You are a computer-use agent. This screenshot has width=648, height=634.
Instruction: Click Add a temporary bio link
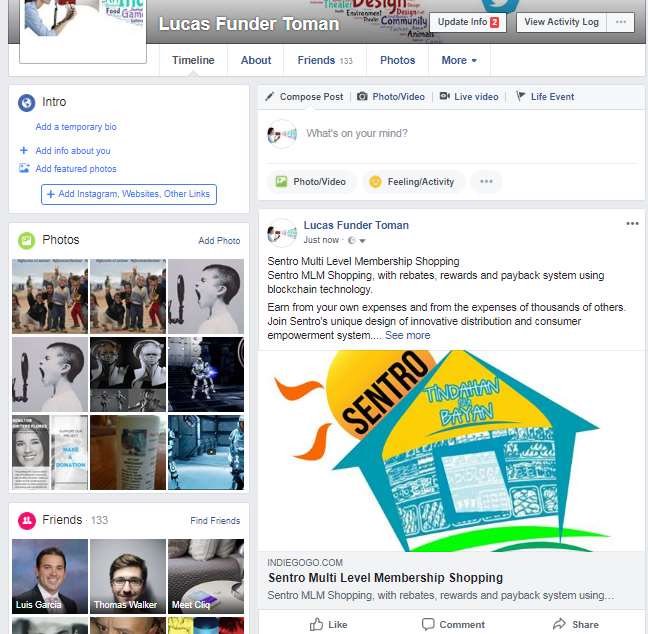[76, 127]
